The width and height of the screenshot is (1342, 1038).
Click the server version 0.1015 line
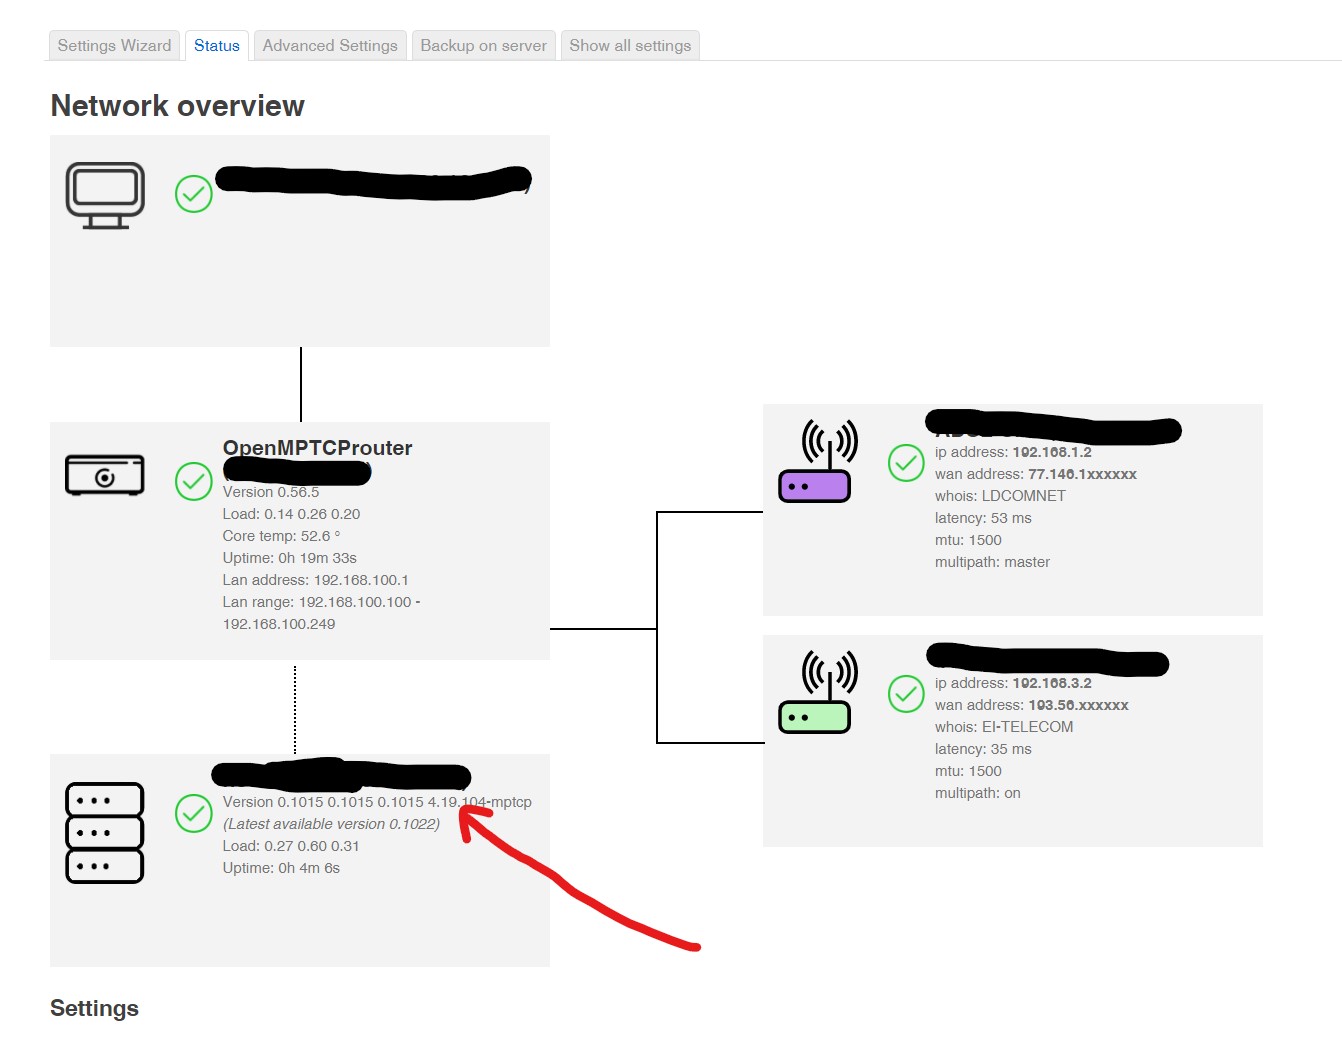[x=377, y=802]
